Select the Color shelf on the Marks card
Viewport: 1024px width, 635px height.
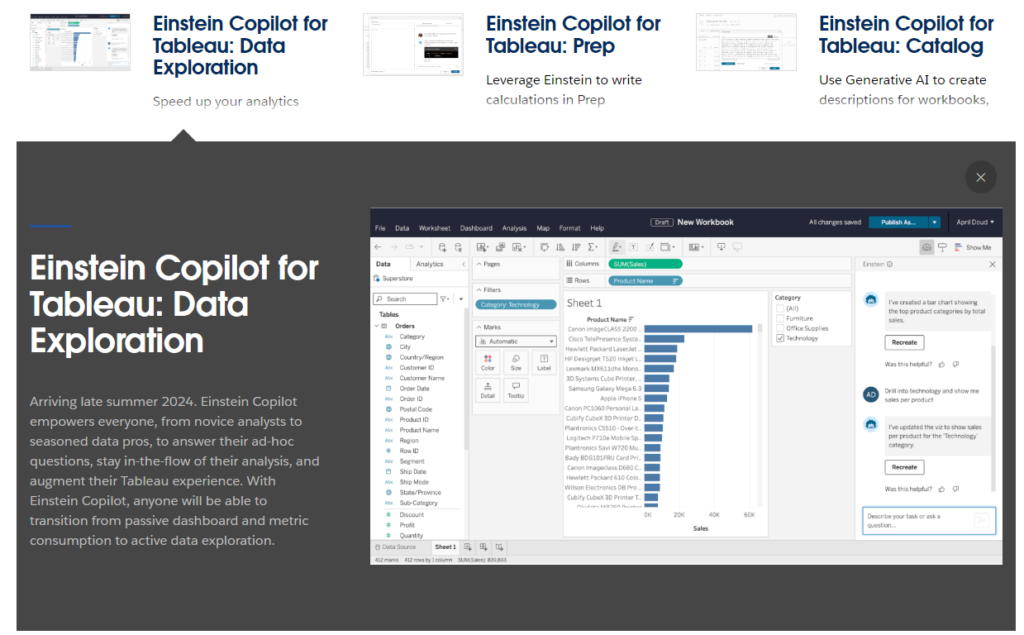(488, 363)
